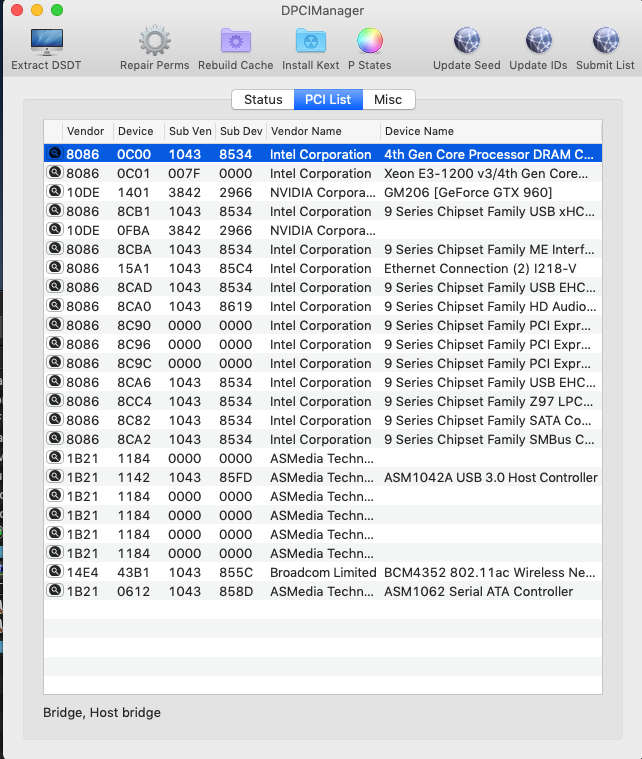Click lookup icon for device 8CAD row
This screenshot has height=759, width=642.
click(55, 287)
